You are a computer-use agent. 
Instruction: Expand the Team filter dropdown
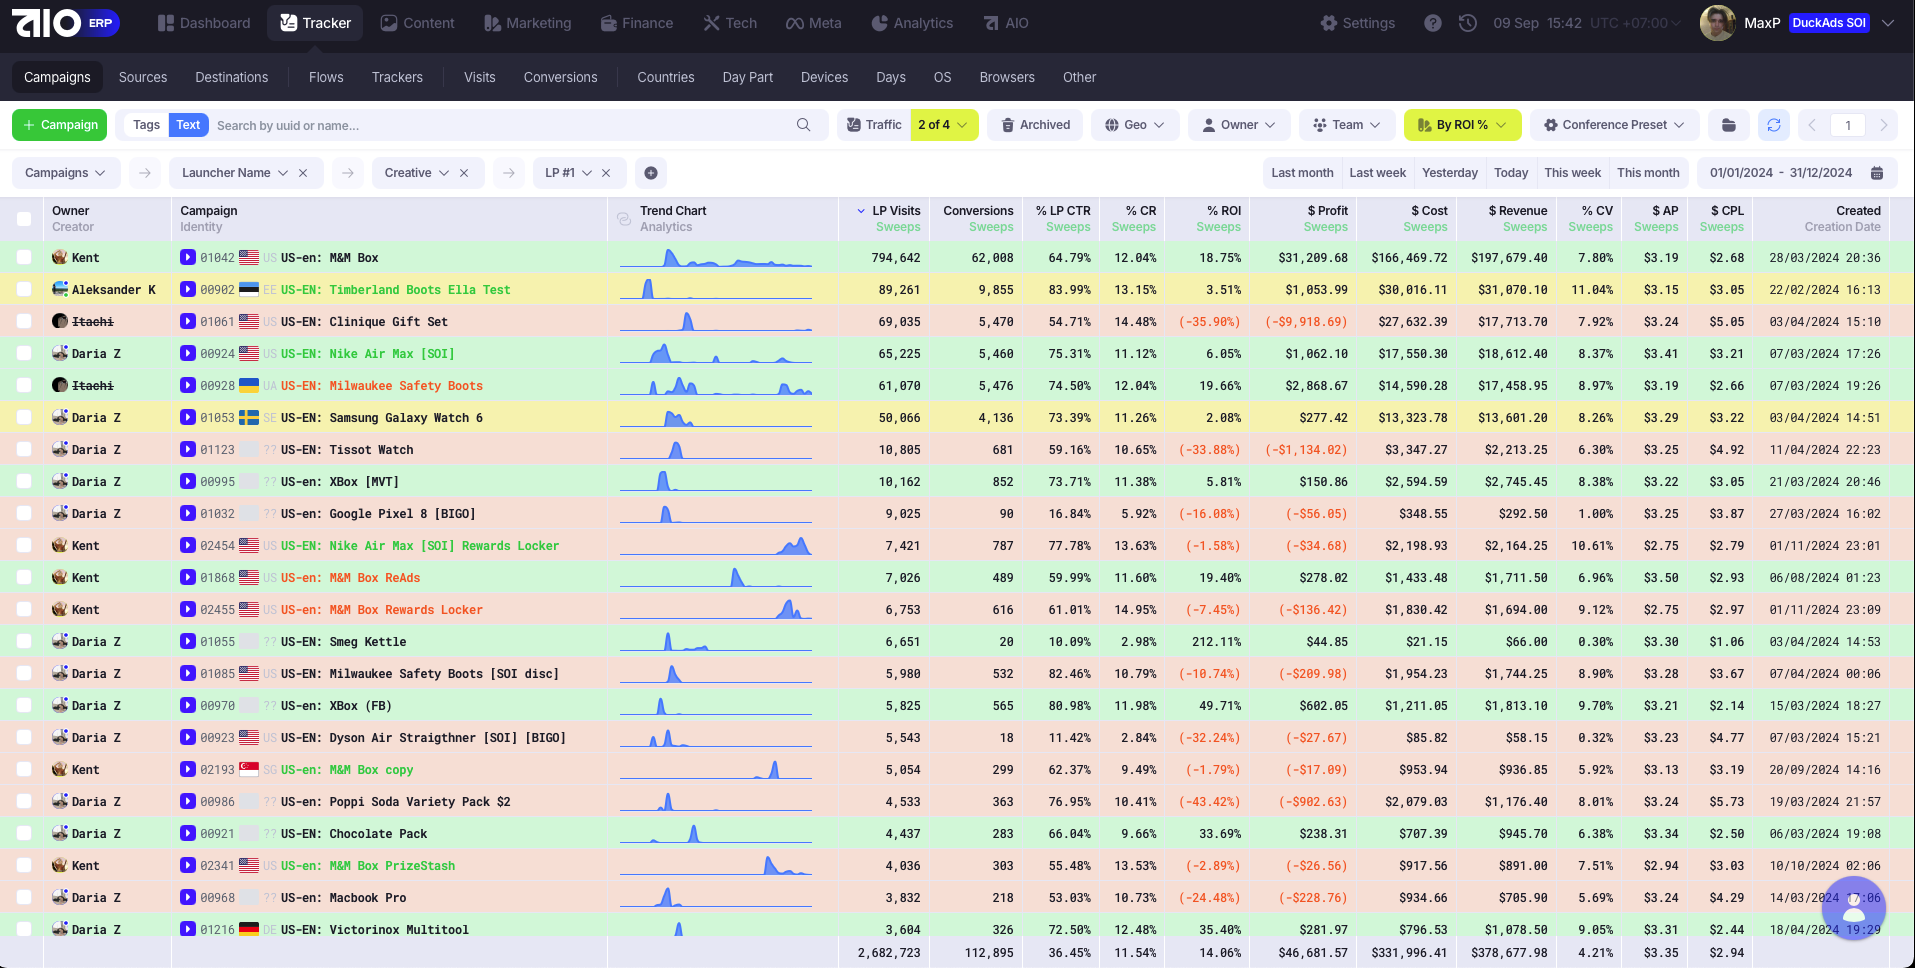coord(1347,125)
